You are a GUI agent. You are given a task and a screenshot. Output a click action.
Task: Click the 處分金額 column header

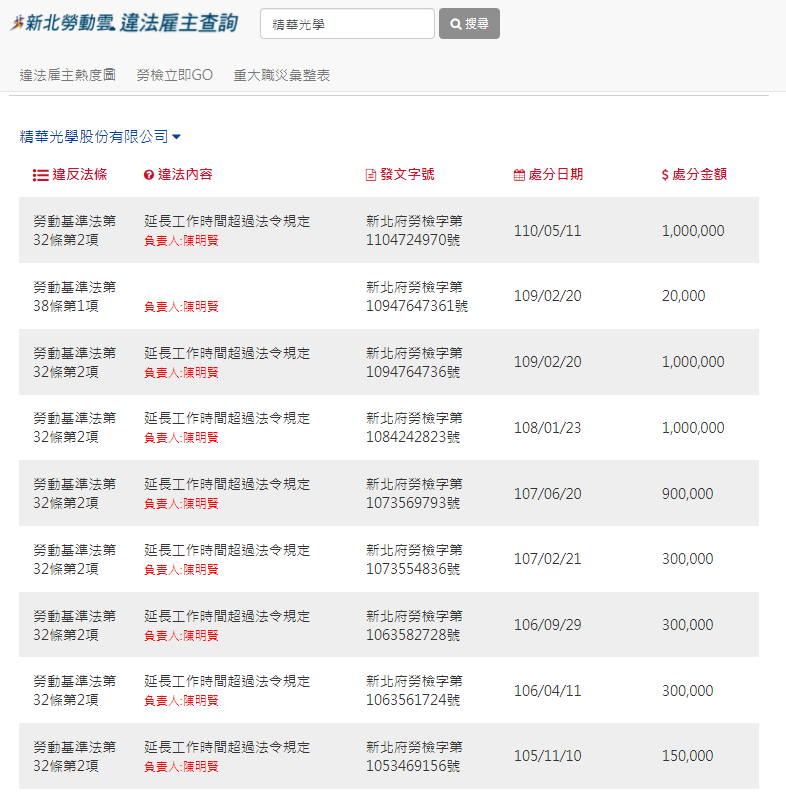pyautogui.click(x=694, y=175)
